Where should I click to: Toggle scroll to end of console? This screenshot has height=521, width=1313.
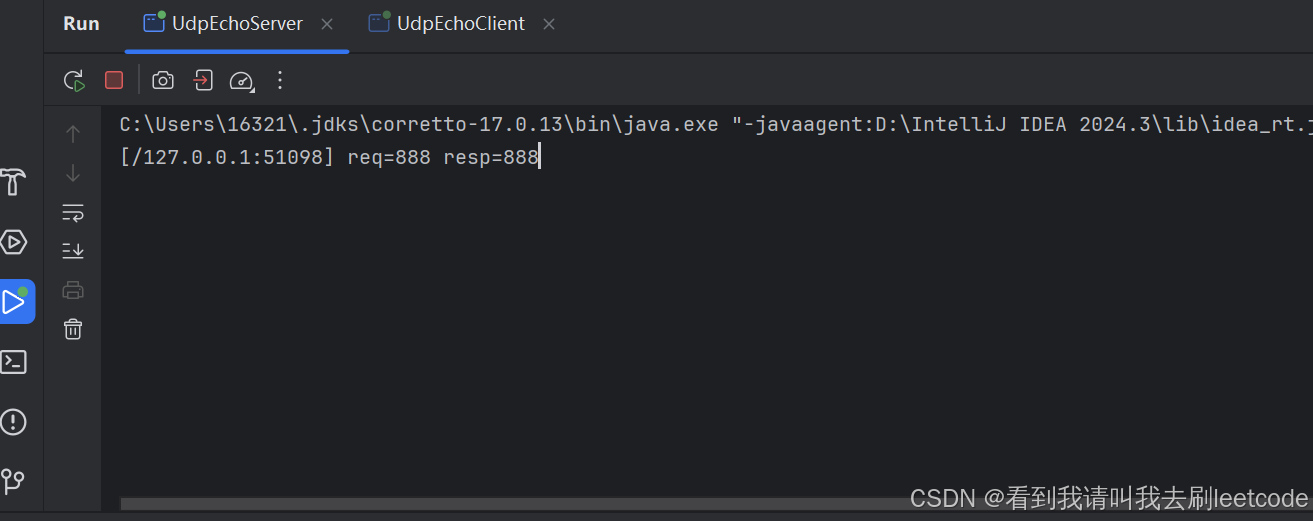point(73,251)
